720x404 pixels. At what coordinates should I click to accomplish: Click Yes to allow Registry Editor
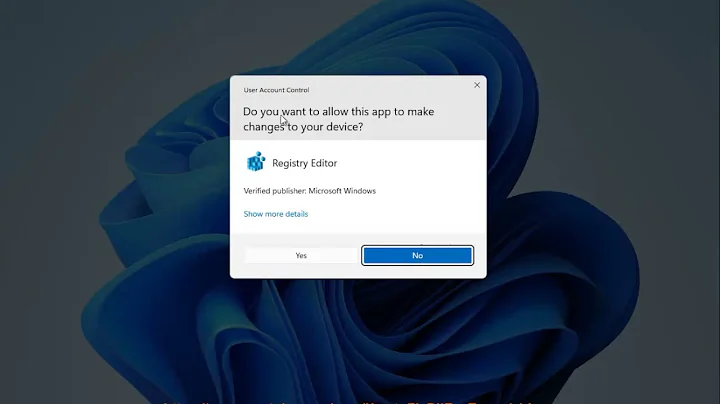301,255
